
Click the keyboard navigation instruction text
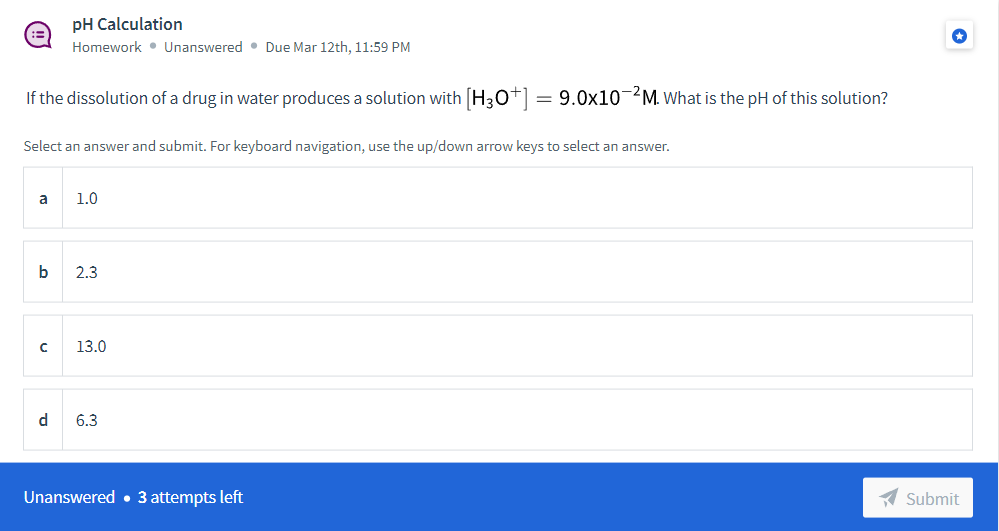click(x=347, y=147)
